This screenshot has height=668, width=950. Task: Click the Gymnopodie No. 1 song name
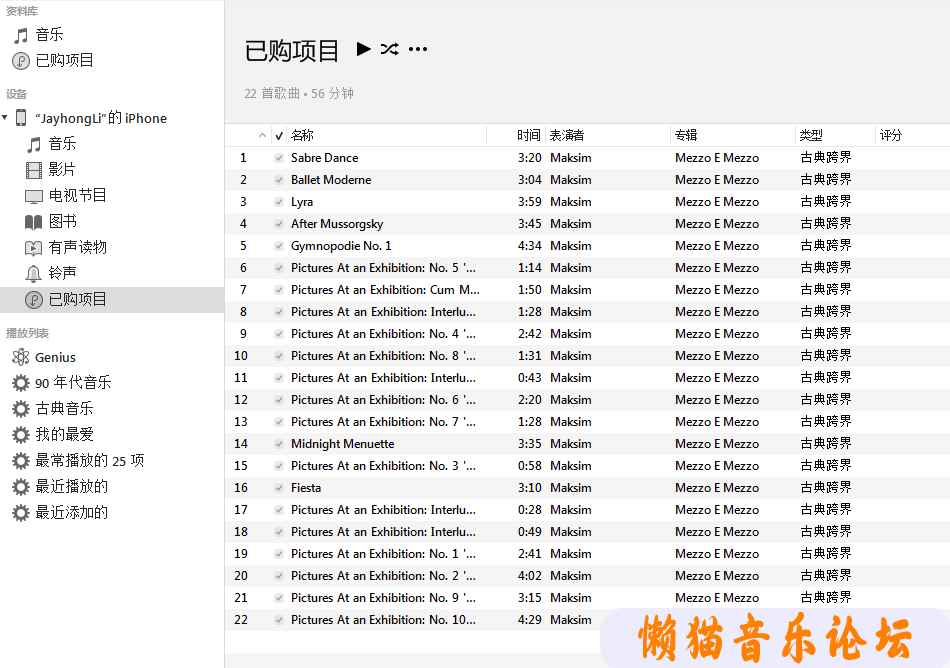coord(341,246)
